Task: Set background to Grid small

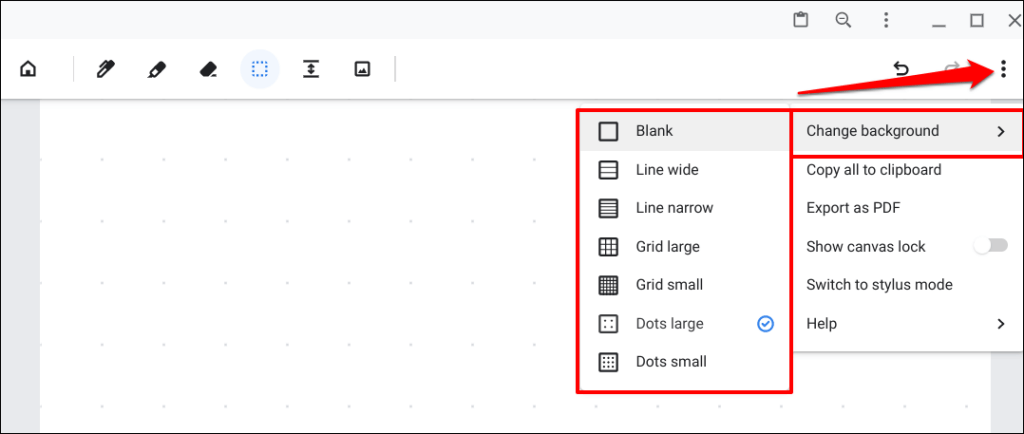Action: tap(669, 285)
